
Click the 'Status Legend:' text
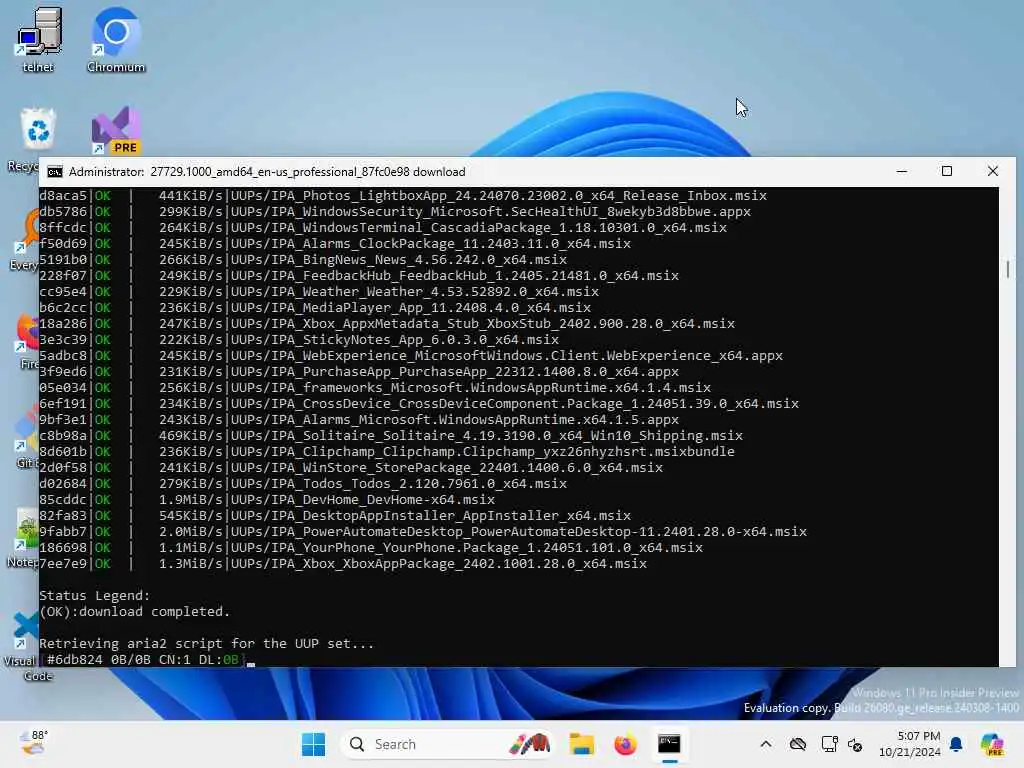click(95, 596)
